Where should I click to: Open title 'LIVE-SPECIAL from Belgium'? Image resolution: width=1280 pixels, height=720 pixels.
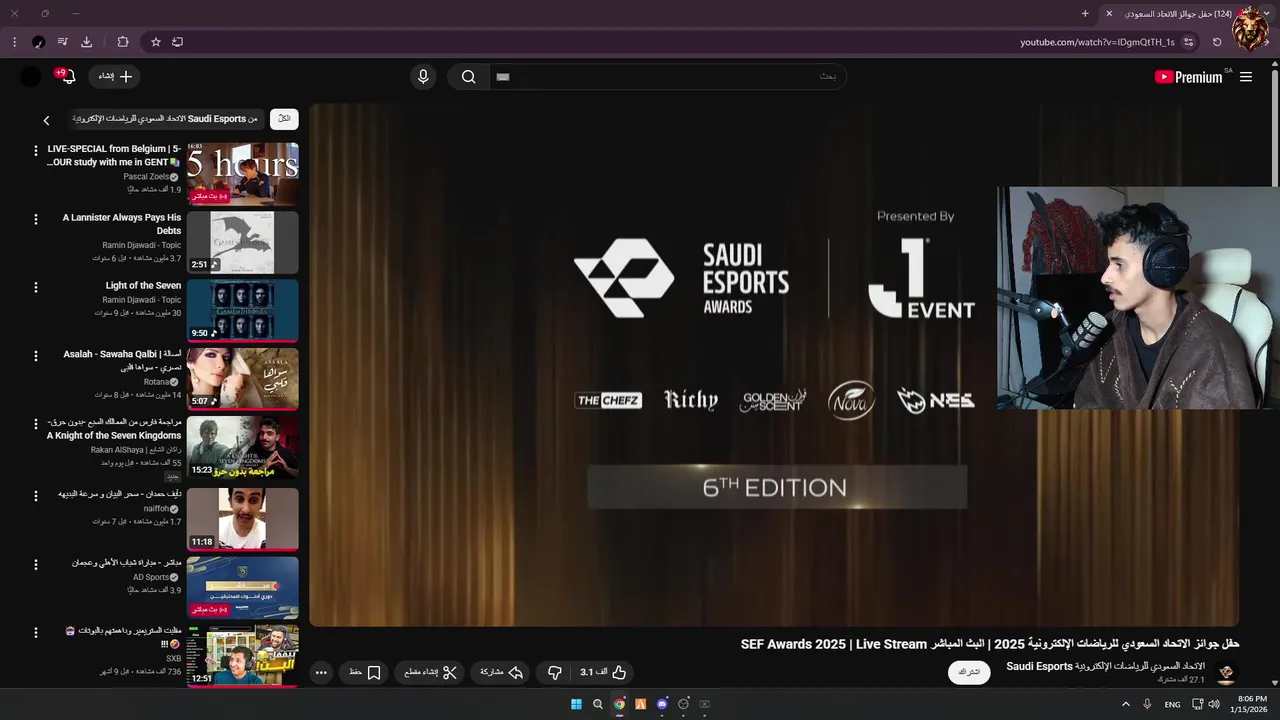[114, 155]
